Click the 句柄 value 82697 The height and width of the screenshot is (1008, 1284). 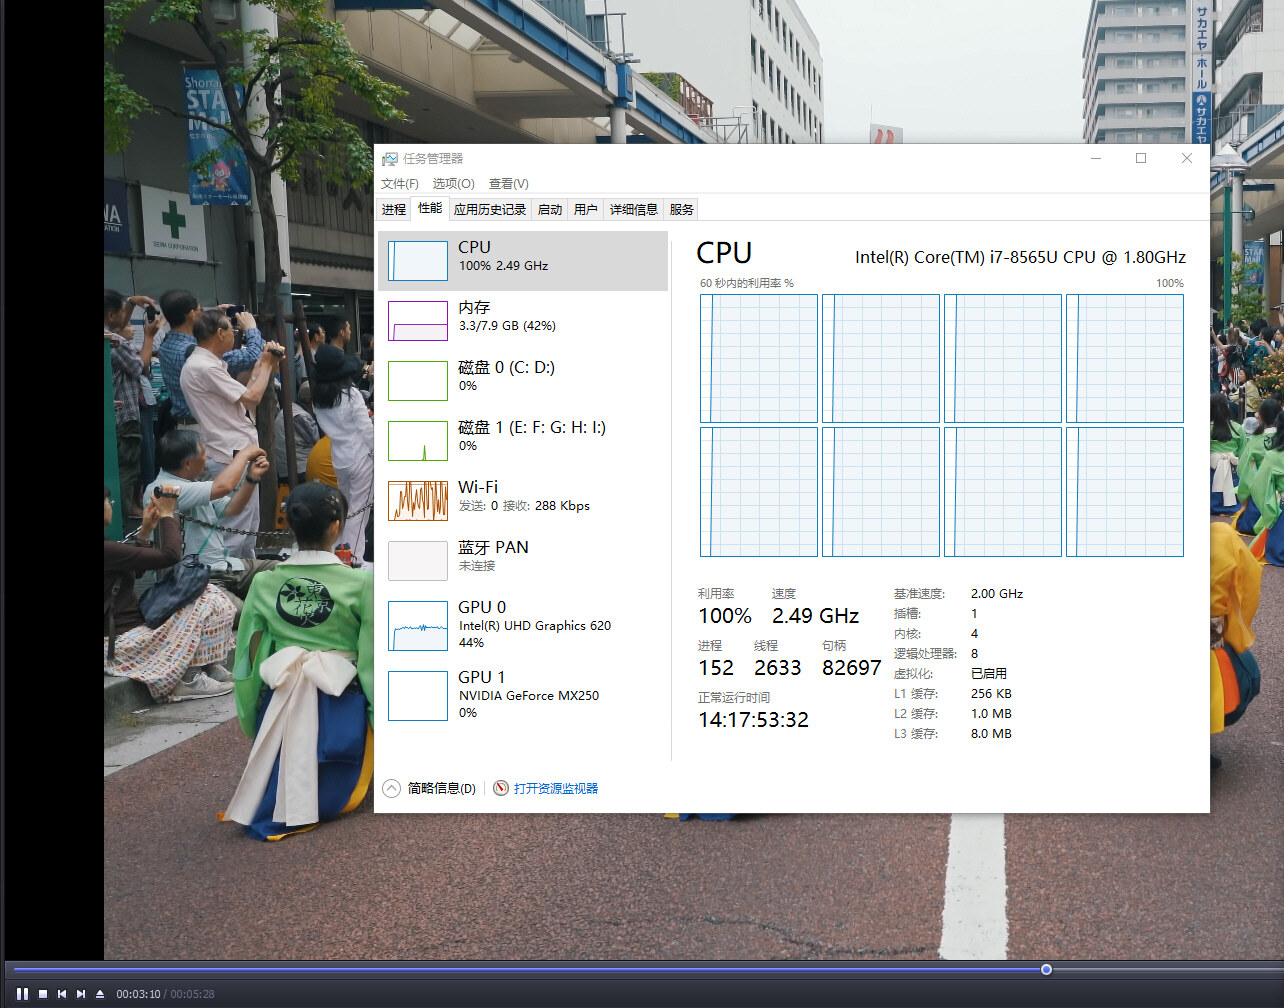point(852,668)
